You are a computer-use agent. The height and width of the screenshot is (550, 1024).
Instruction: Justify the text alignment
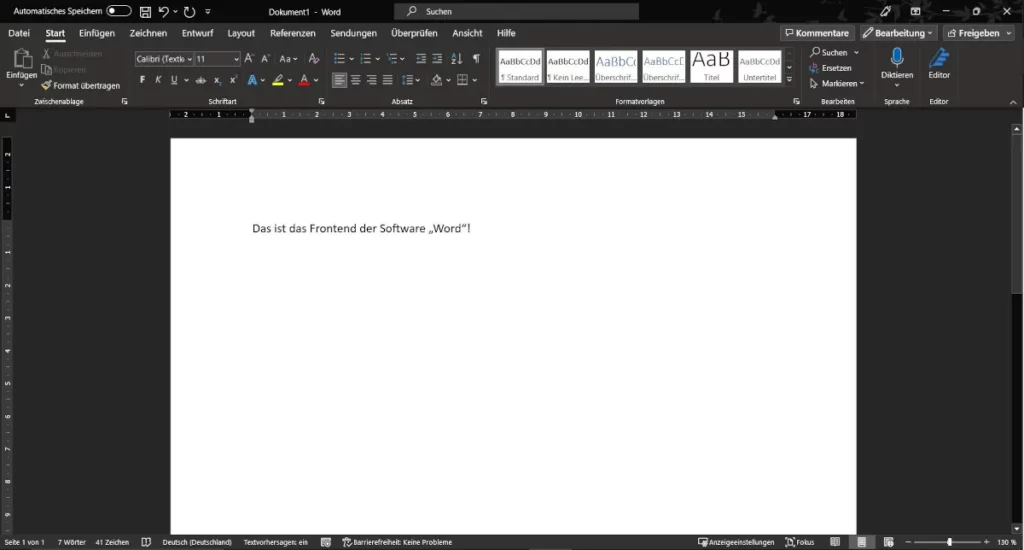coord(387,80)
